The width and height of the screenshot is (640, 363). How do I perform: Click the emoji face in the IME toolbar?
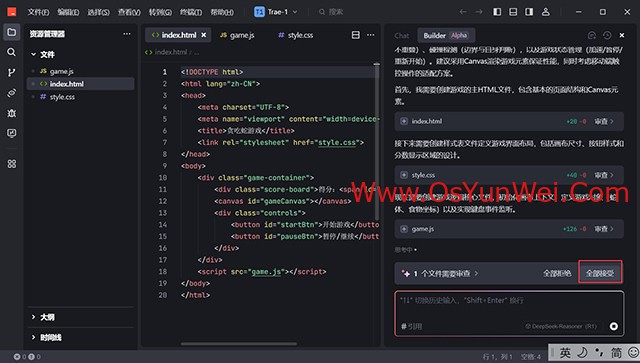click(633, 352)
